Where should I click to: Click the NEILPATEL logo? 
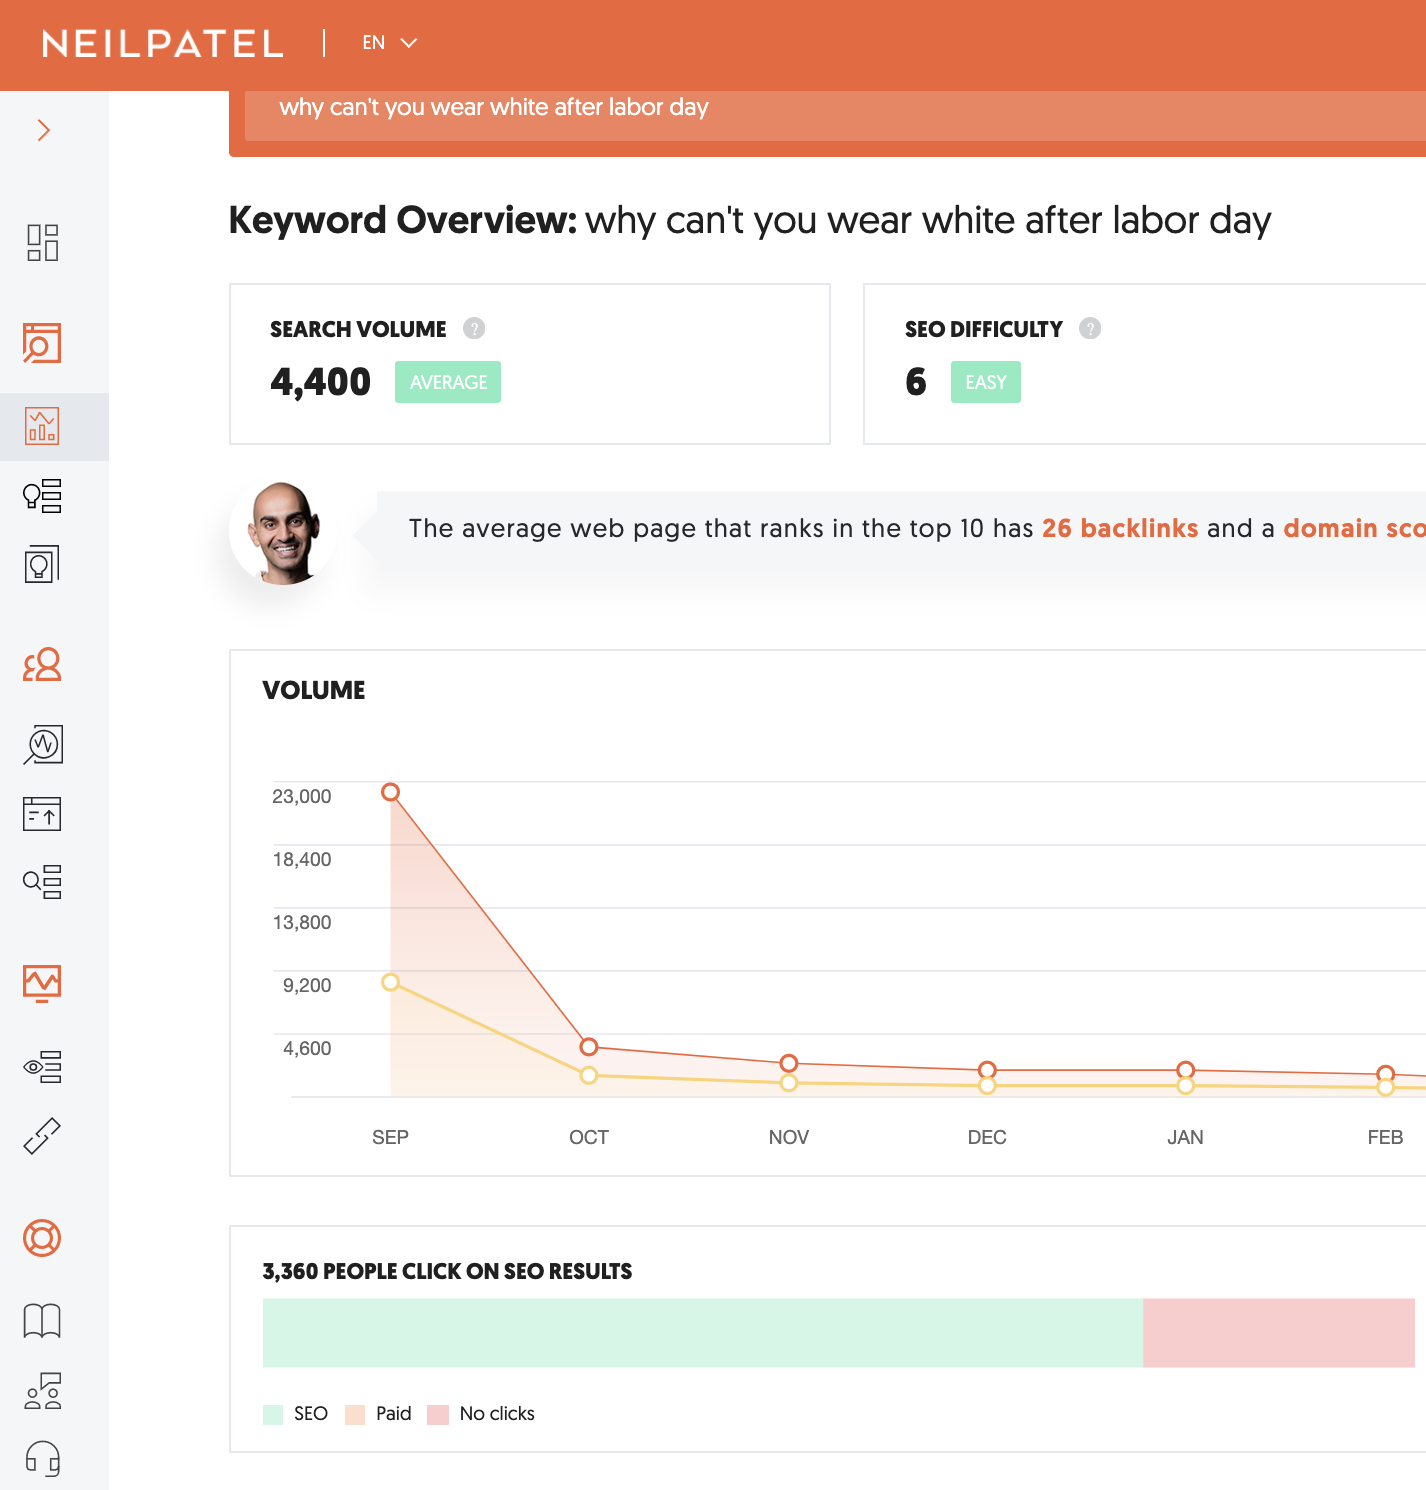pos(163,44)
